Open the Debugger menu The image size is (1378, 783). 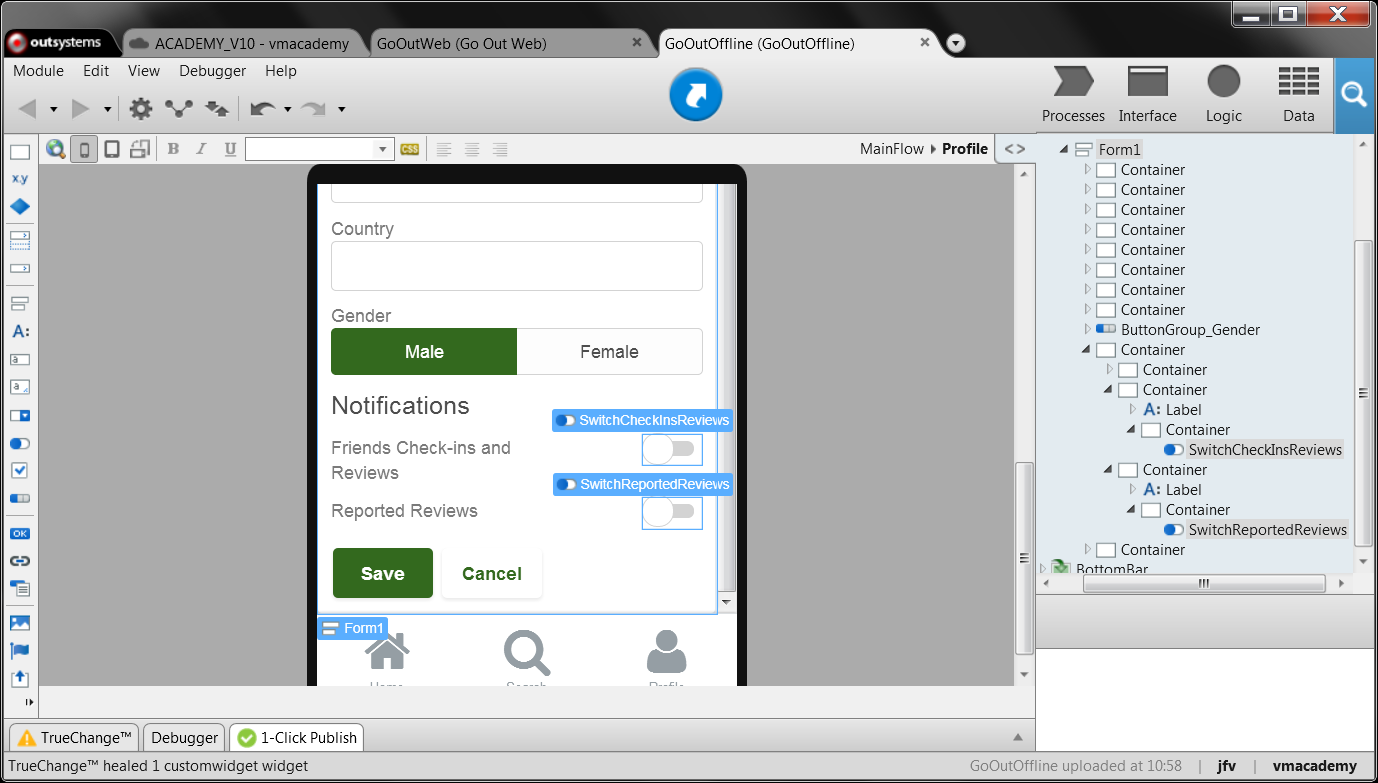(212, 71)
